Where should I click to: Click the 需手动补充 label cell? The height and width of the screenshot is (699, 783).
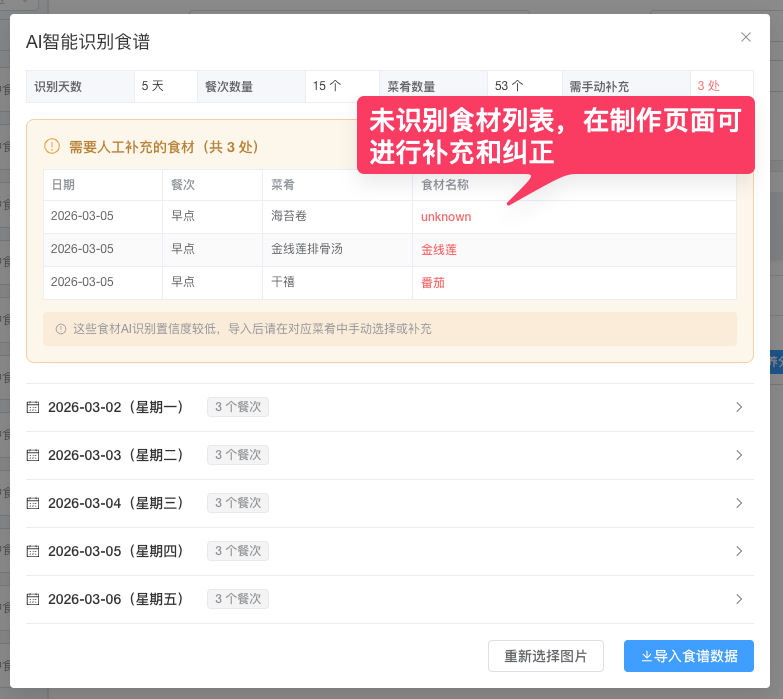click(626, 86)
